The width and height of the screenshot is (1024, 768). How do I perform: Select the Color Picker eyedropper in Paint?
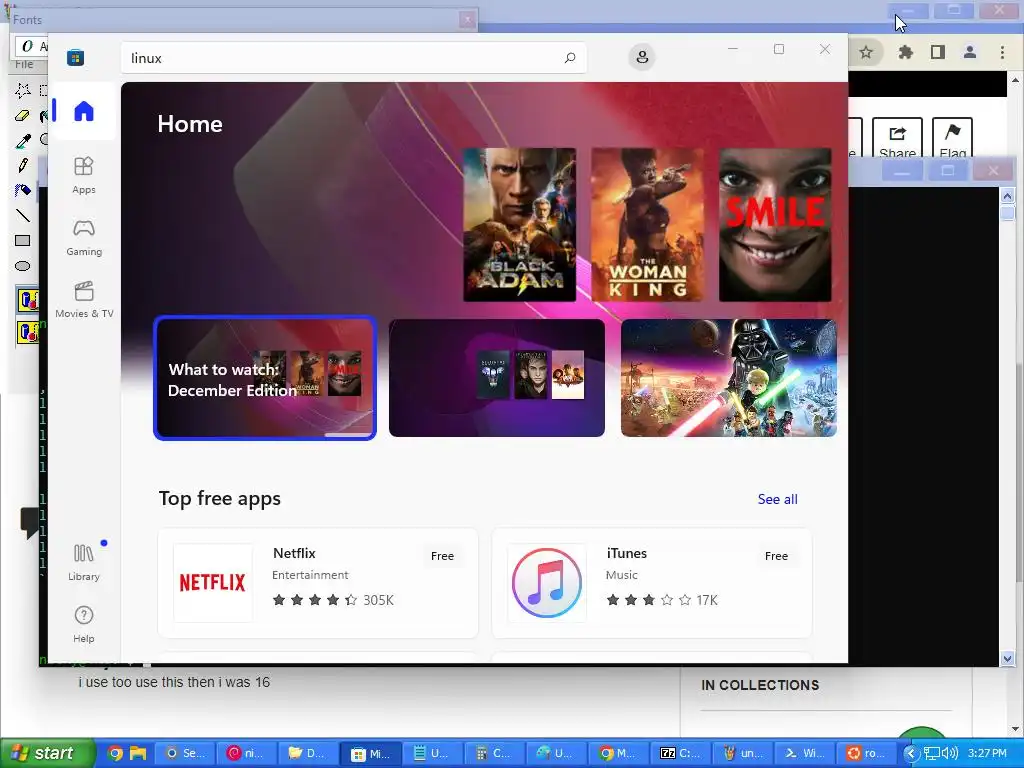pyautogui.click(x=22, y=140)
